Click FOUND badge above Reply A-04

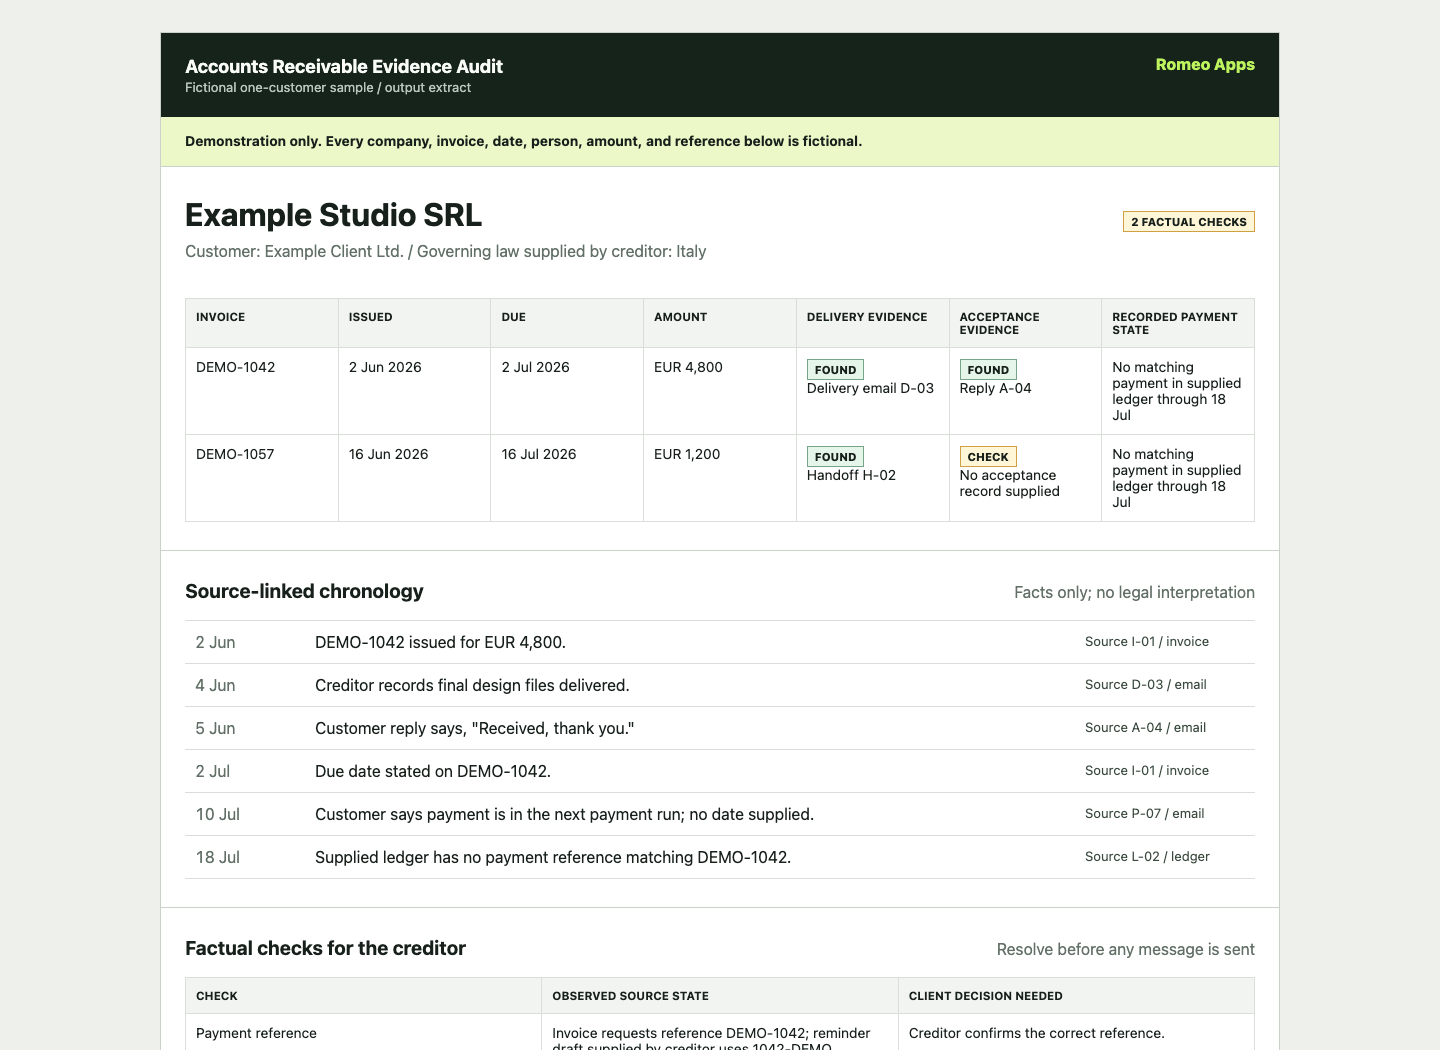tap(988, 370)
